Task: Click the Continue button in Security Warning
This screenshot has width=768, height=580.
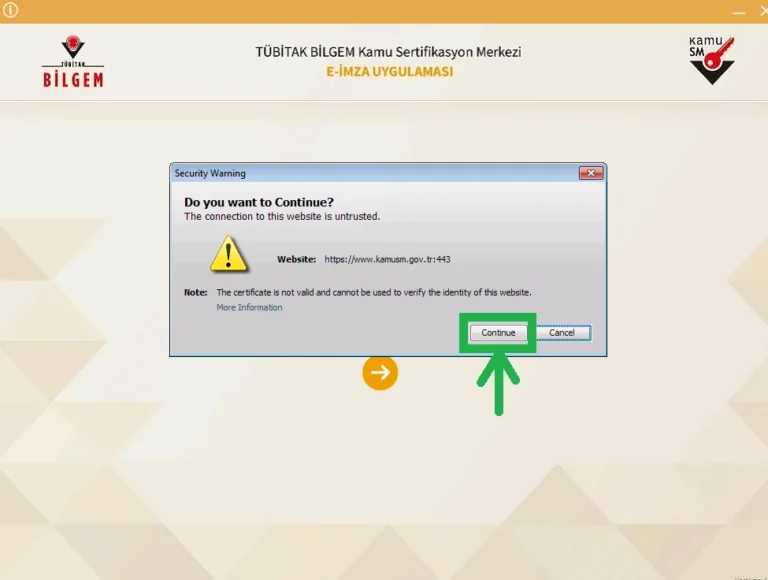Action: pyautogui.click(x=498, y=333)
